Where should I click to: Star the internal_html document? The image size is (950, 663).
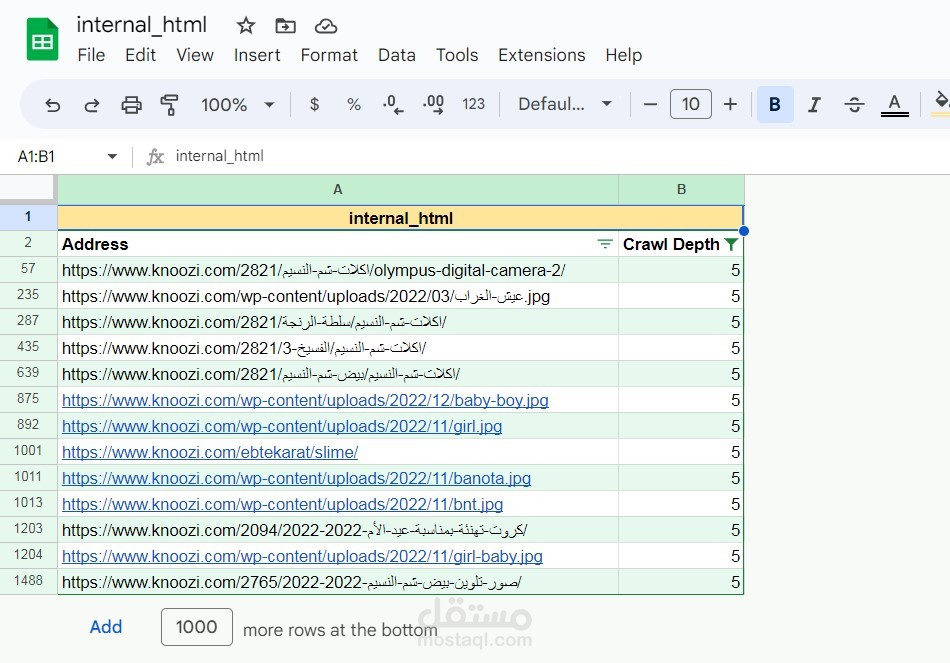[245, 25]
